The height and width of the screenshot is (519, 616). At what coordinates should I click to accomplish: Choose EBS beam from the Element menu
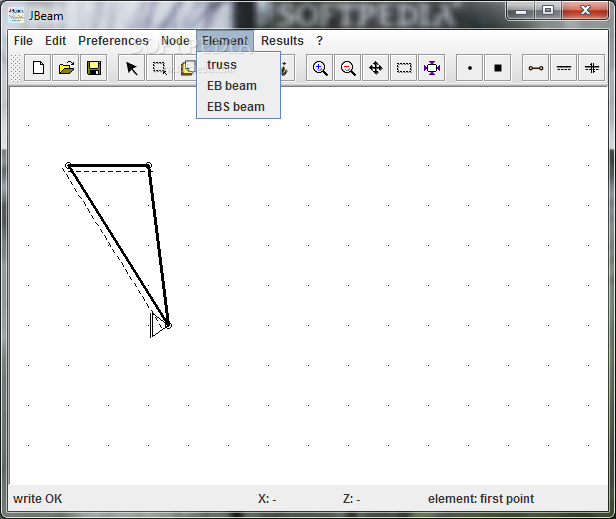238,106
